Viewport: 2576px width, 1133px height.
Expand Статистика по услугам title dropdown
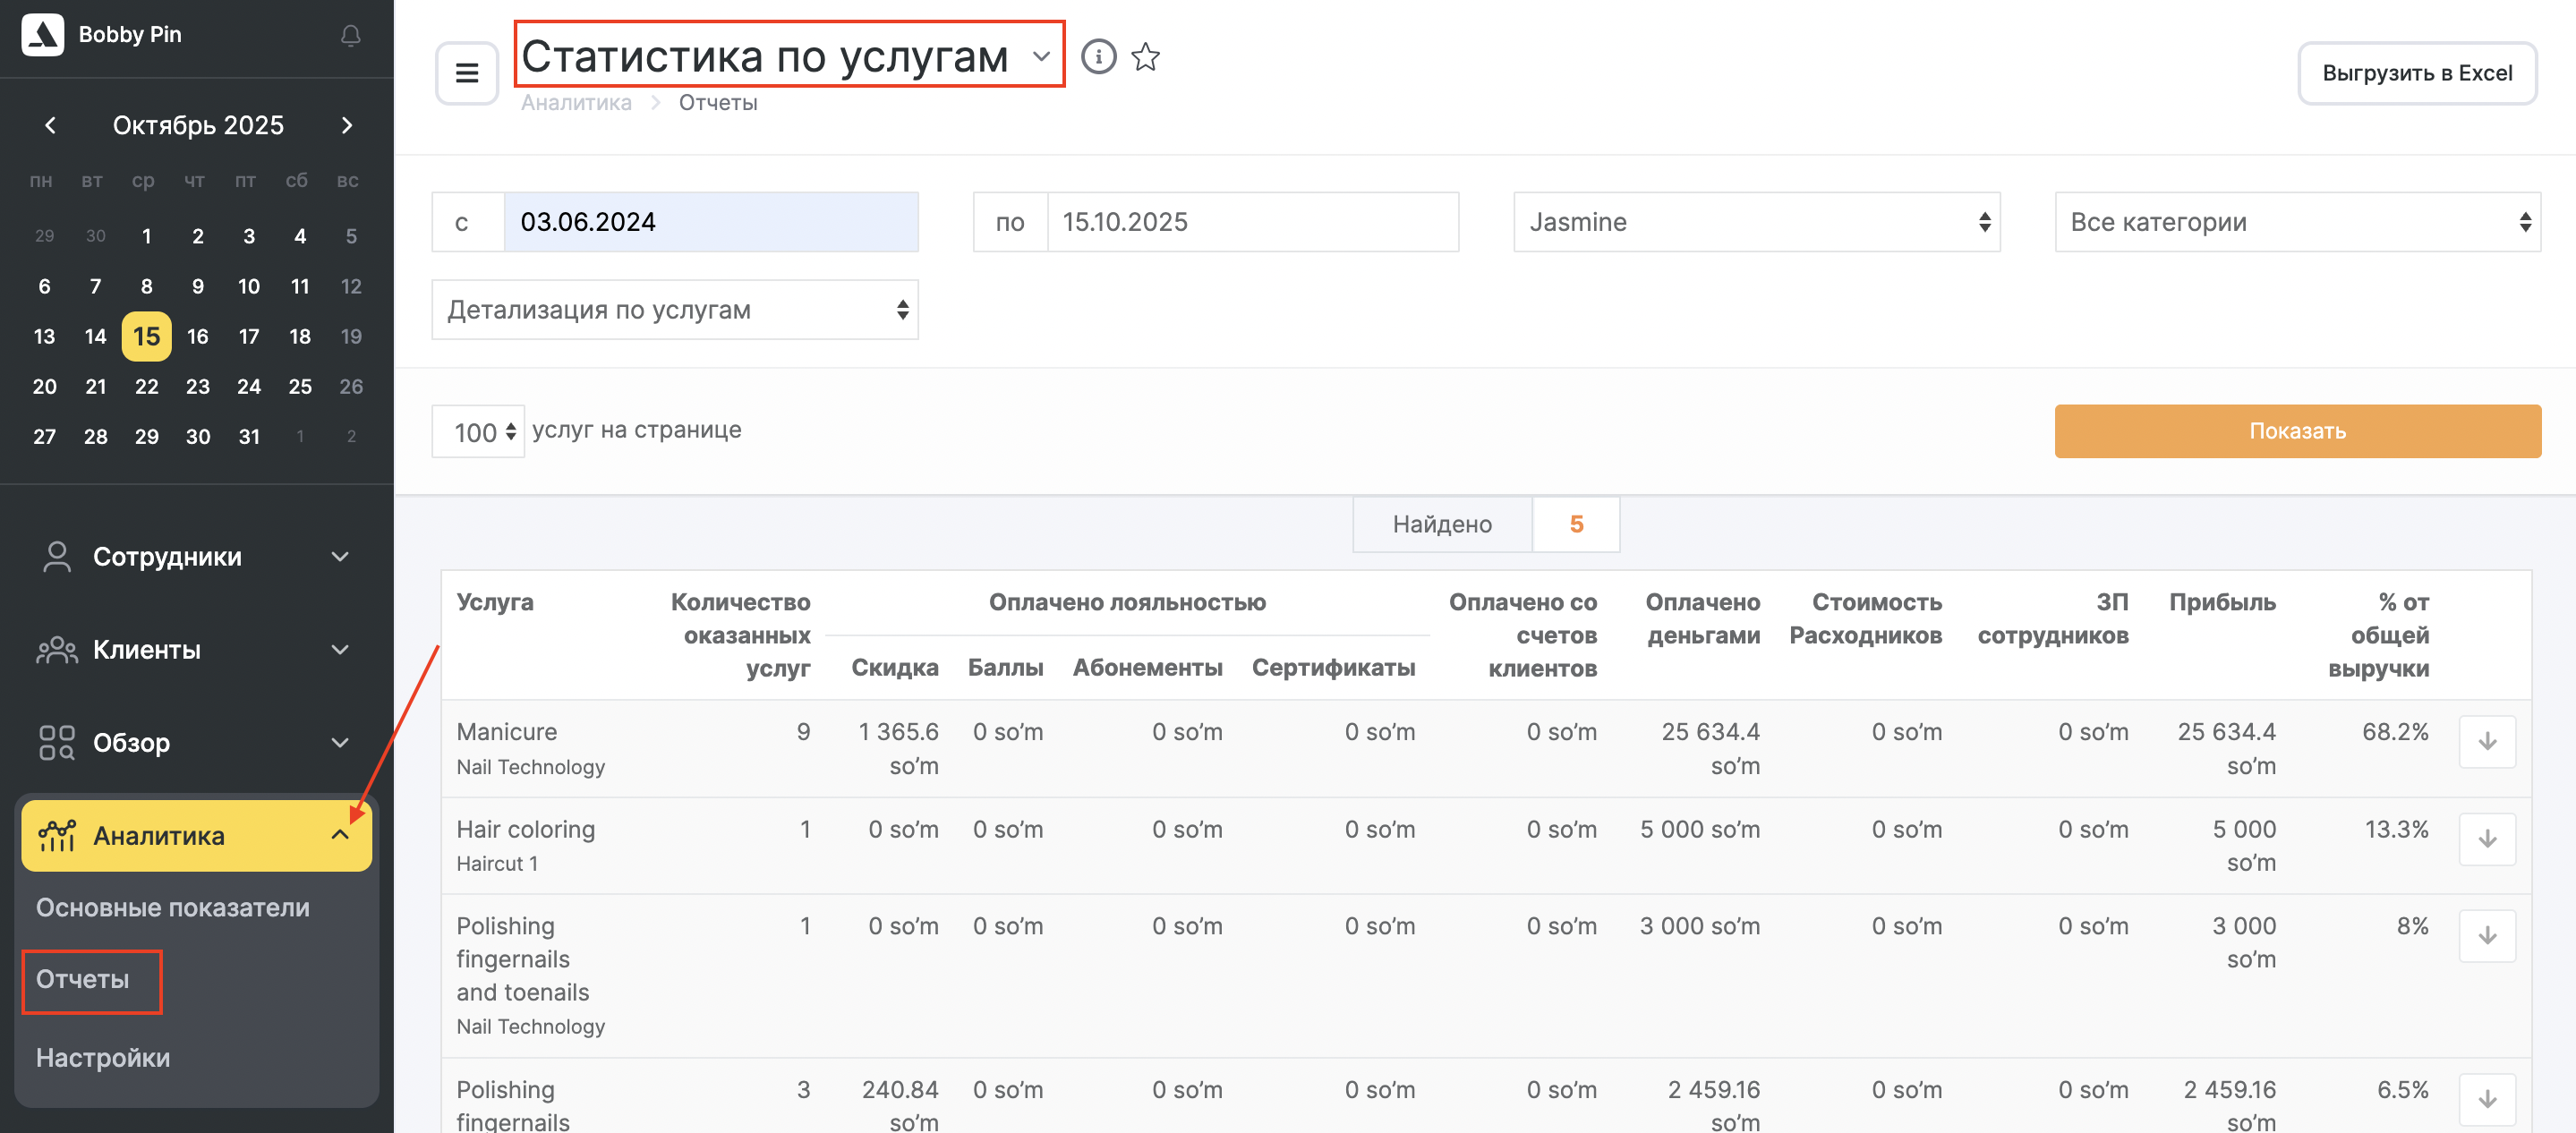click(1041, 57)
